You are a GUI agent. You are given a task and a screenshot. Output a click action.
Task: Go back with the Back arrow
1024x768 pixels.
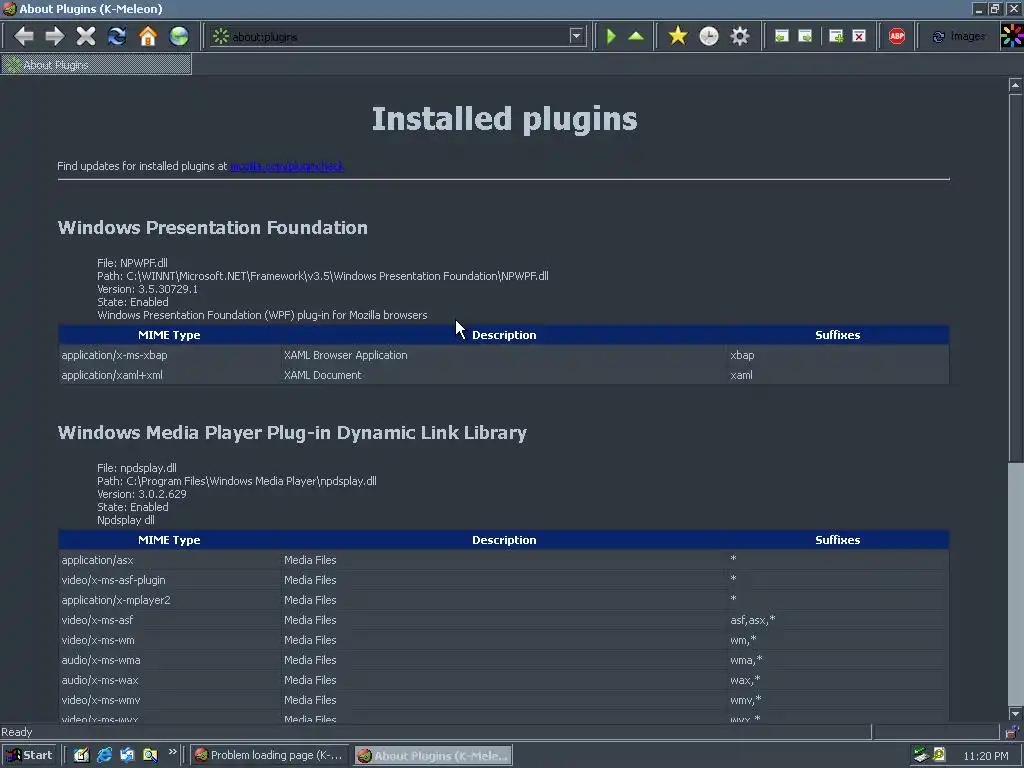[x=24, y=36]
